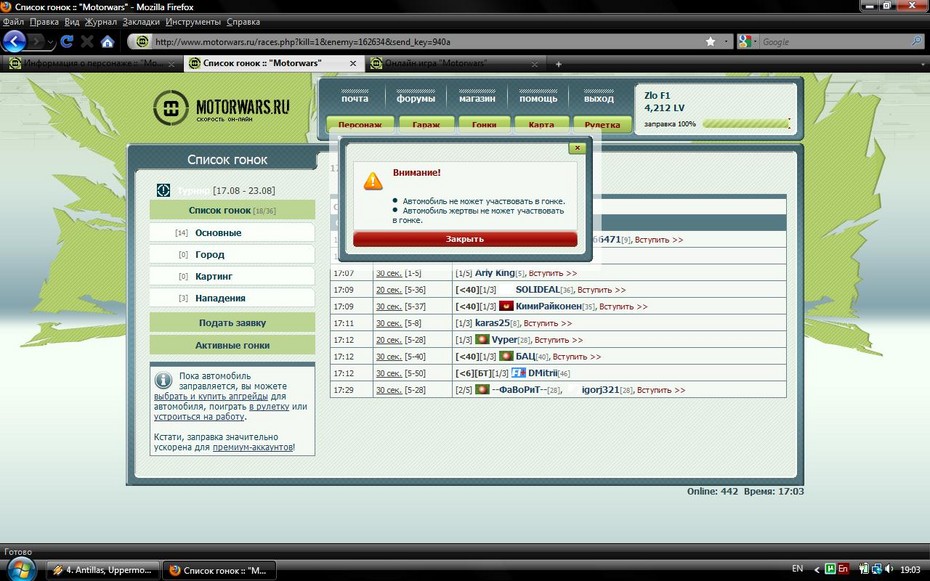The image size is (930, 581).
Task: Join karas25 race via Вступить link
Action: (x=547, y=323)
